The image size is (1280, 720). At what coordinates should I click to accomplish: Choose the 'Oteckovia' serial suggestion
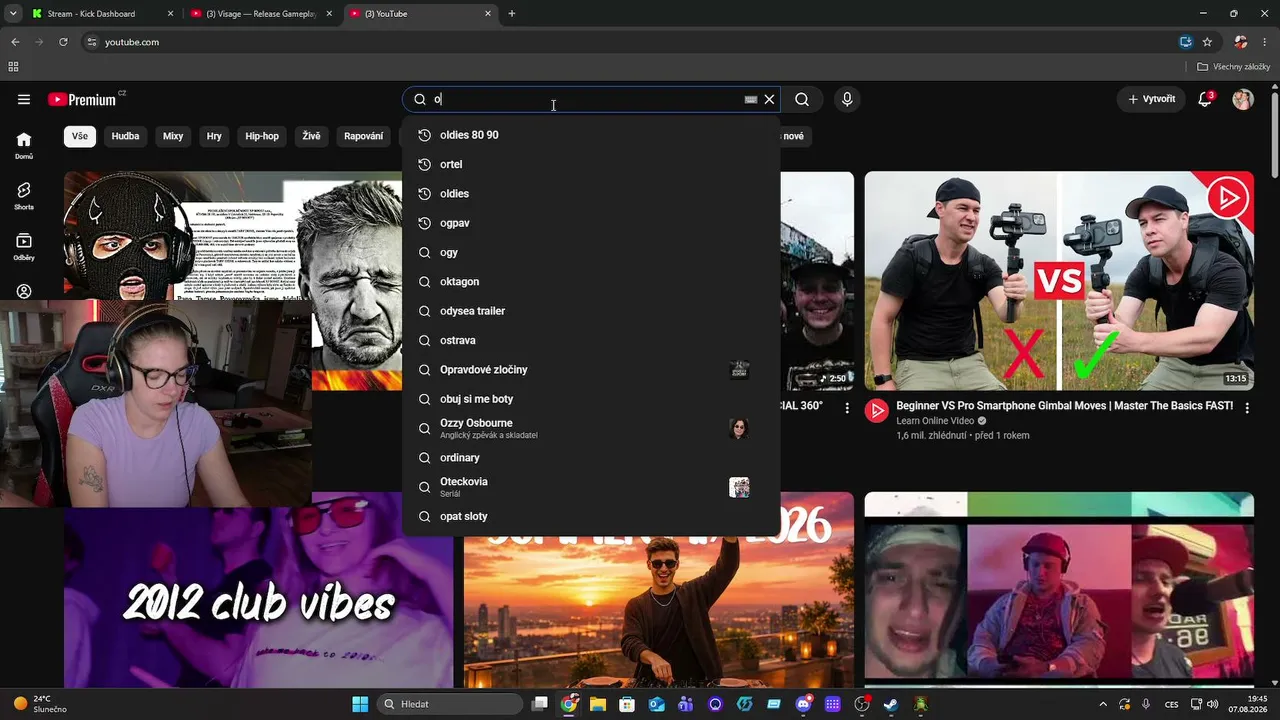(591, 487)
